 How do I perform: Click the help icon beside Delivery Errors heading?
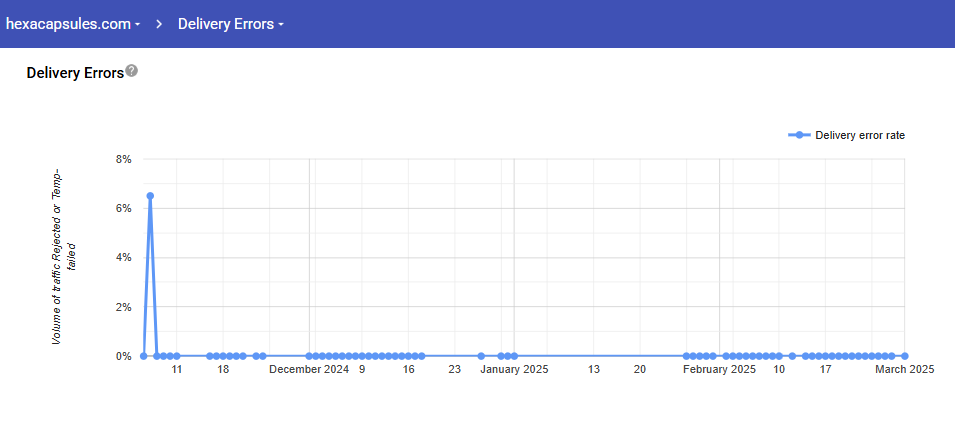coord(132,71)
